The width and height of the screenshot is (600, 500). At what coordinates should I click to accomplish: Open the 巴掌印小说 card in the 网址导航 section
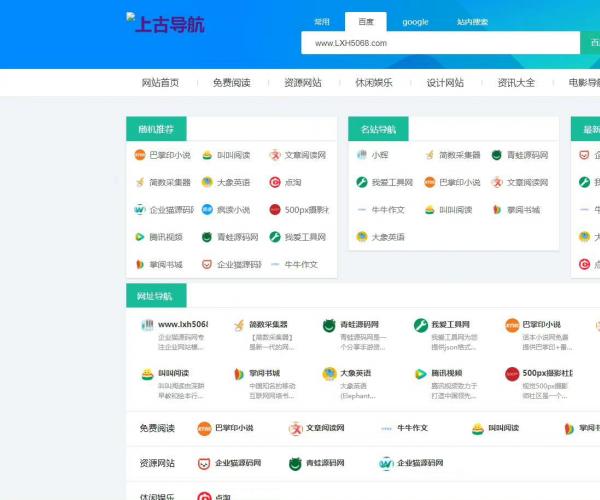[539, 336]
